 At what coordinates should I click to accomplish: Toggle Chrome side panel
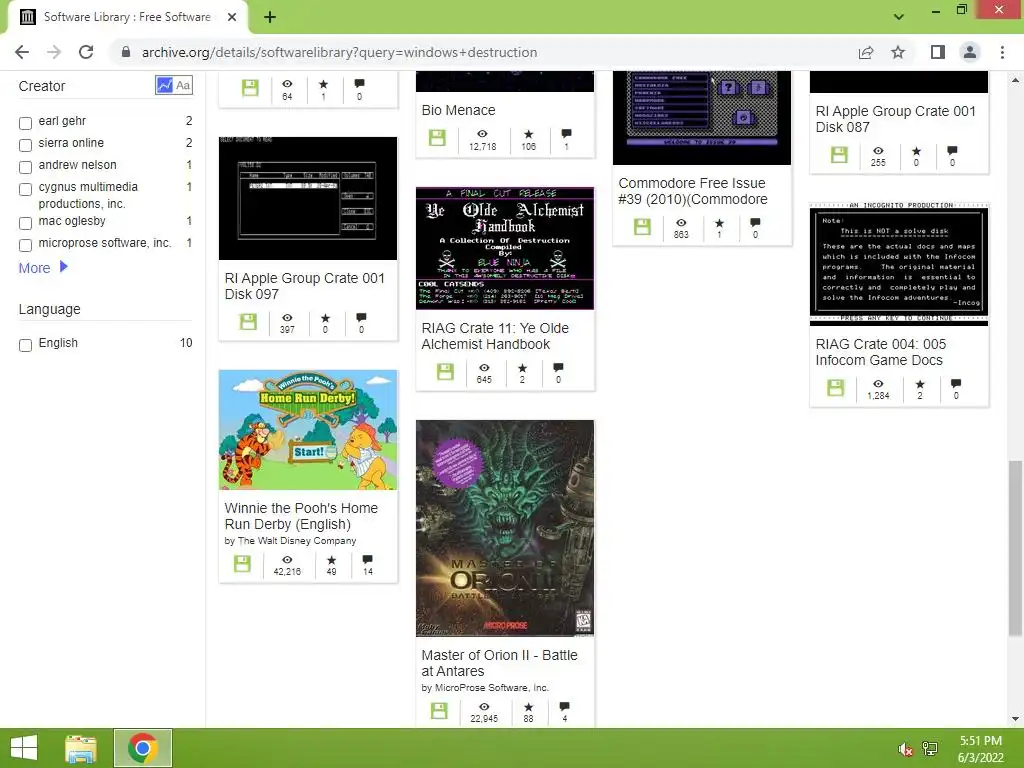[x=938, y=52]
